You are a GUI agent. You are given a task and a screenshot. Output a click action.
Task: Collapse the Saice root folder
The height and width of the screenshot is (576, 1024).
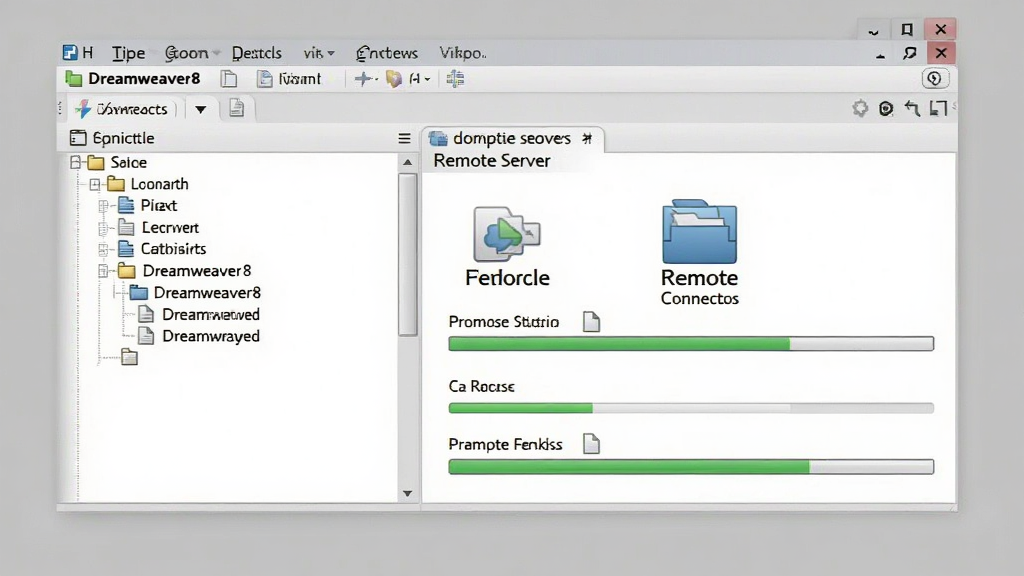click(76, 162)
